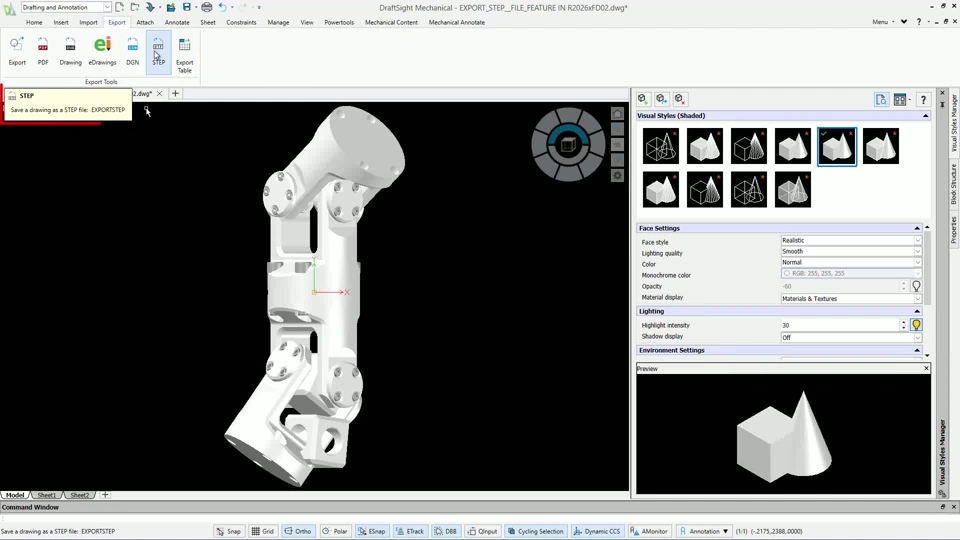
Task: Click the print icon in quick access toolbar
Action: click(x=206, y=7)
